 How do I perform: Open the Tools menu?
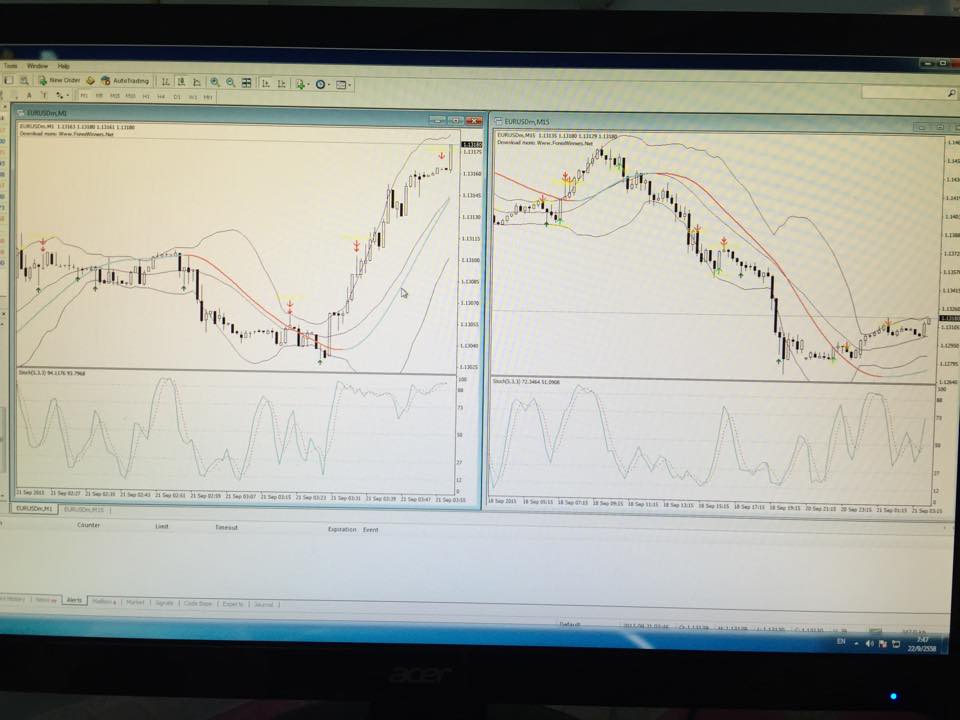[10, 66]
